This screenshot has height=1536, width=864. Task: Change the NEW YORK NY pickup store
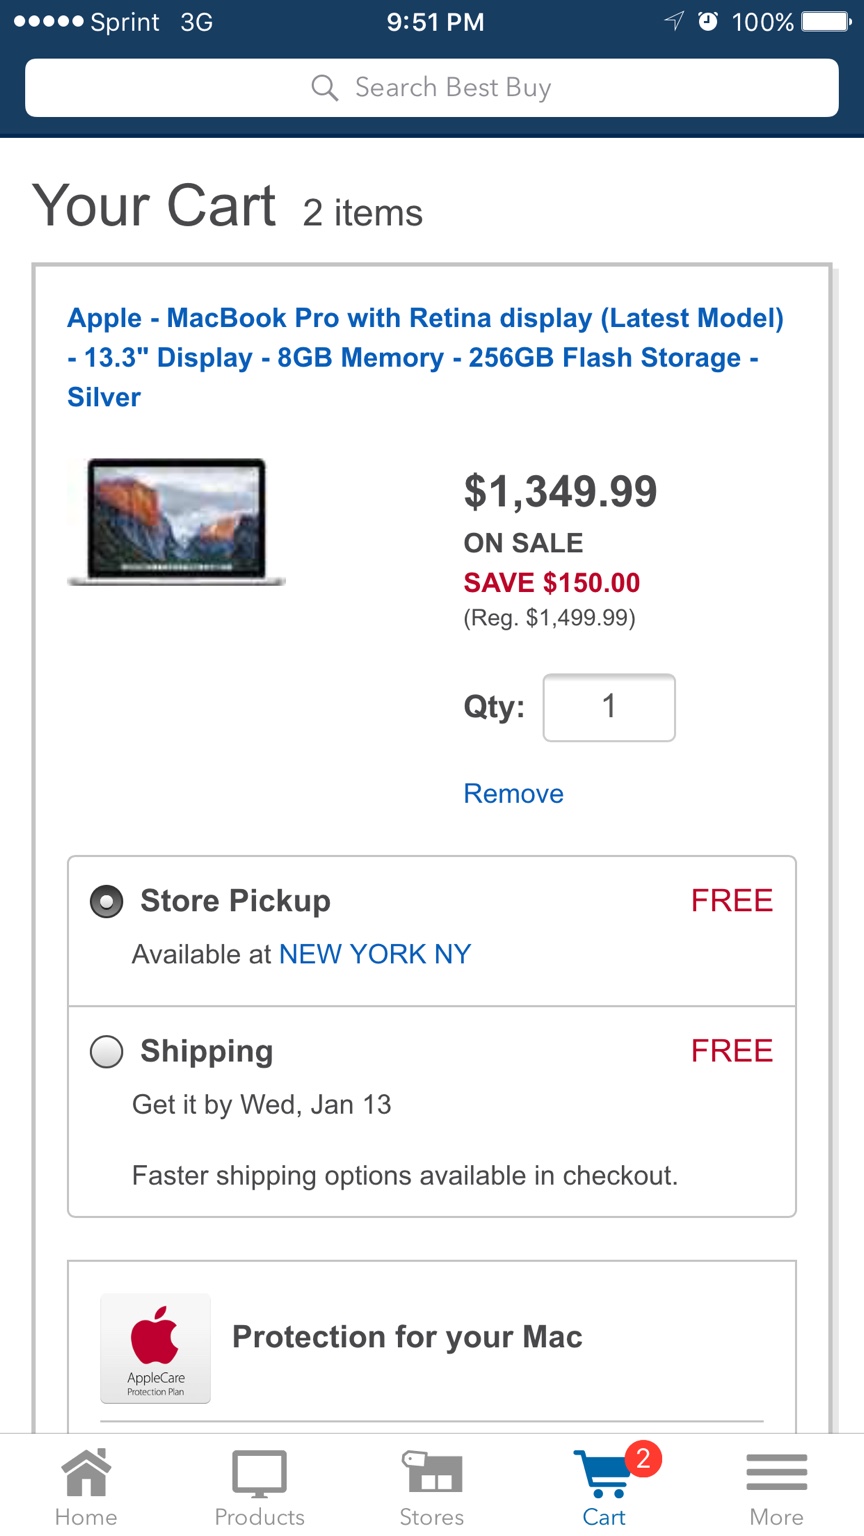click(x=375, y=954)
